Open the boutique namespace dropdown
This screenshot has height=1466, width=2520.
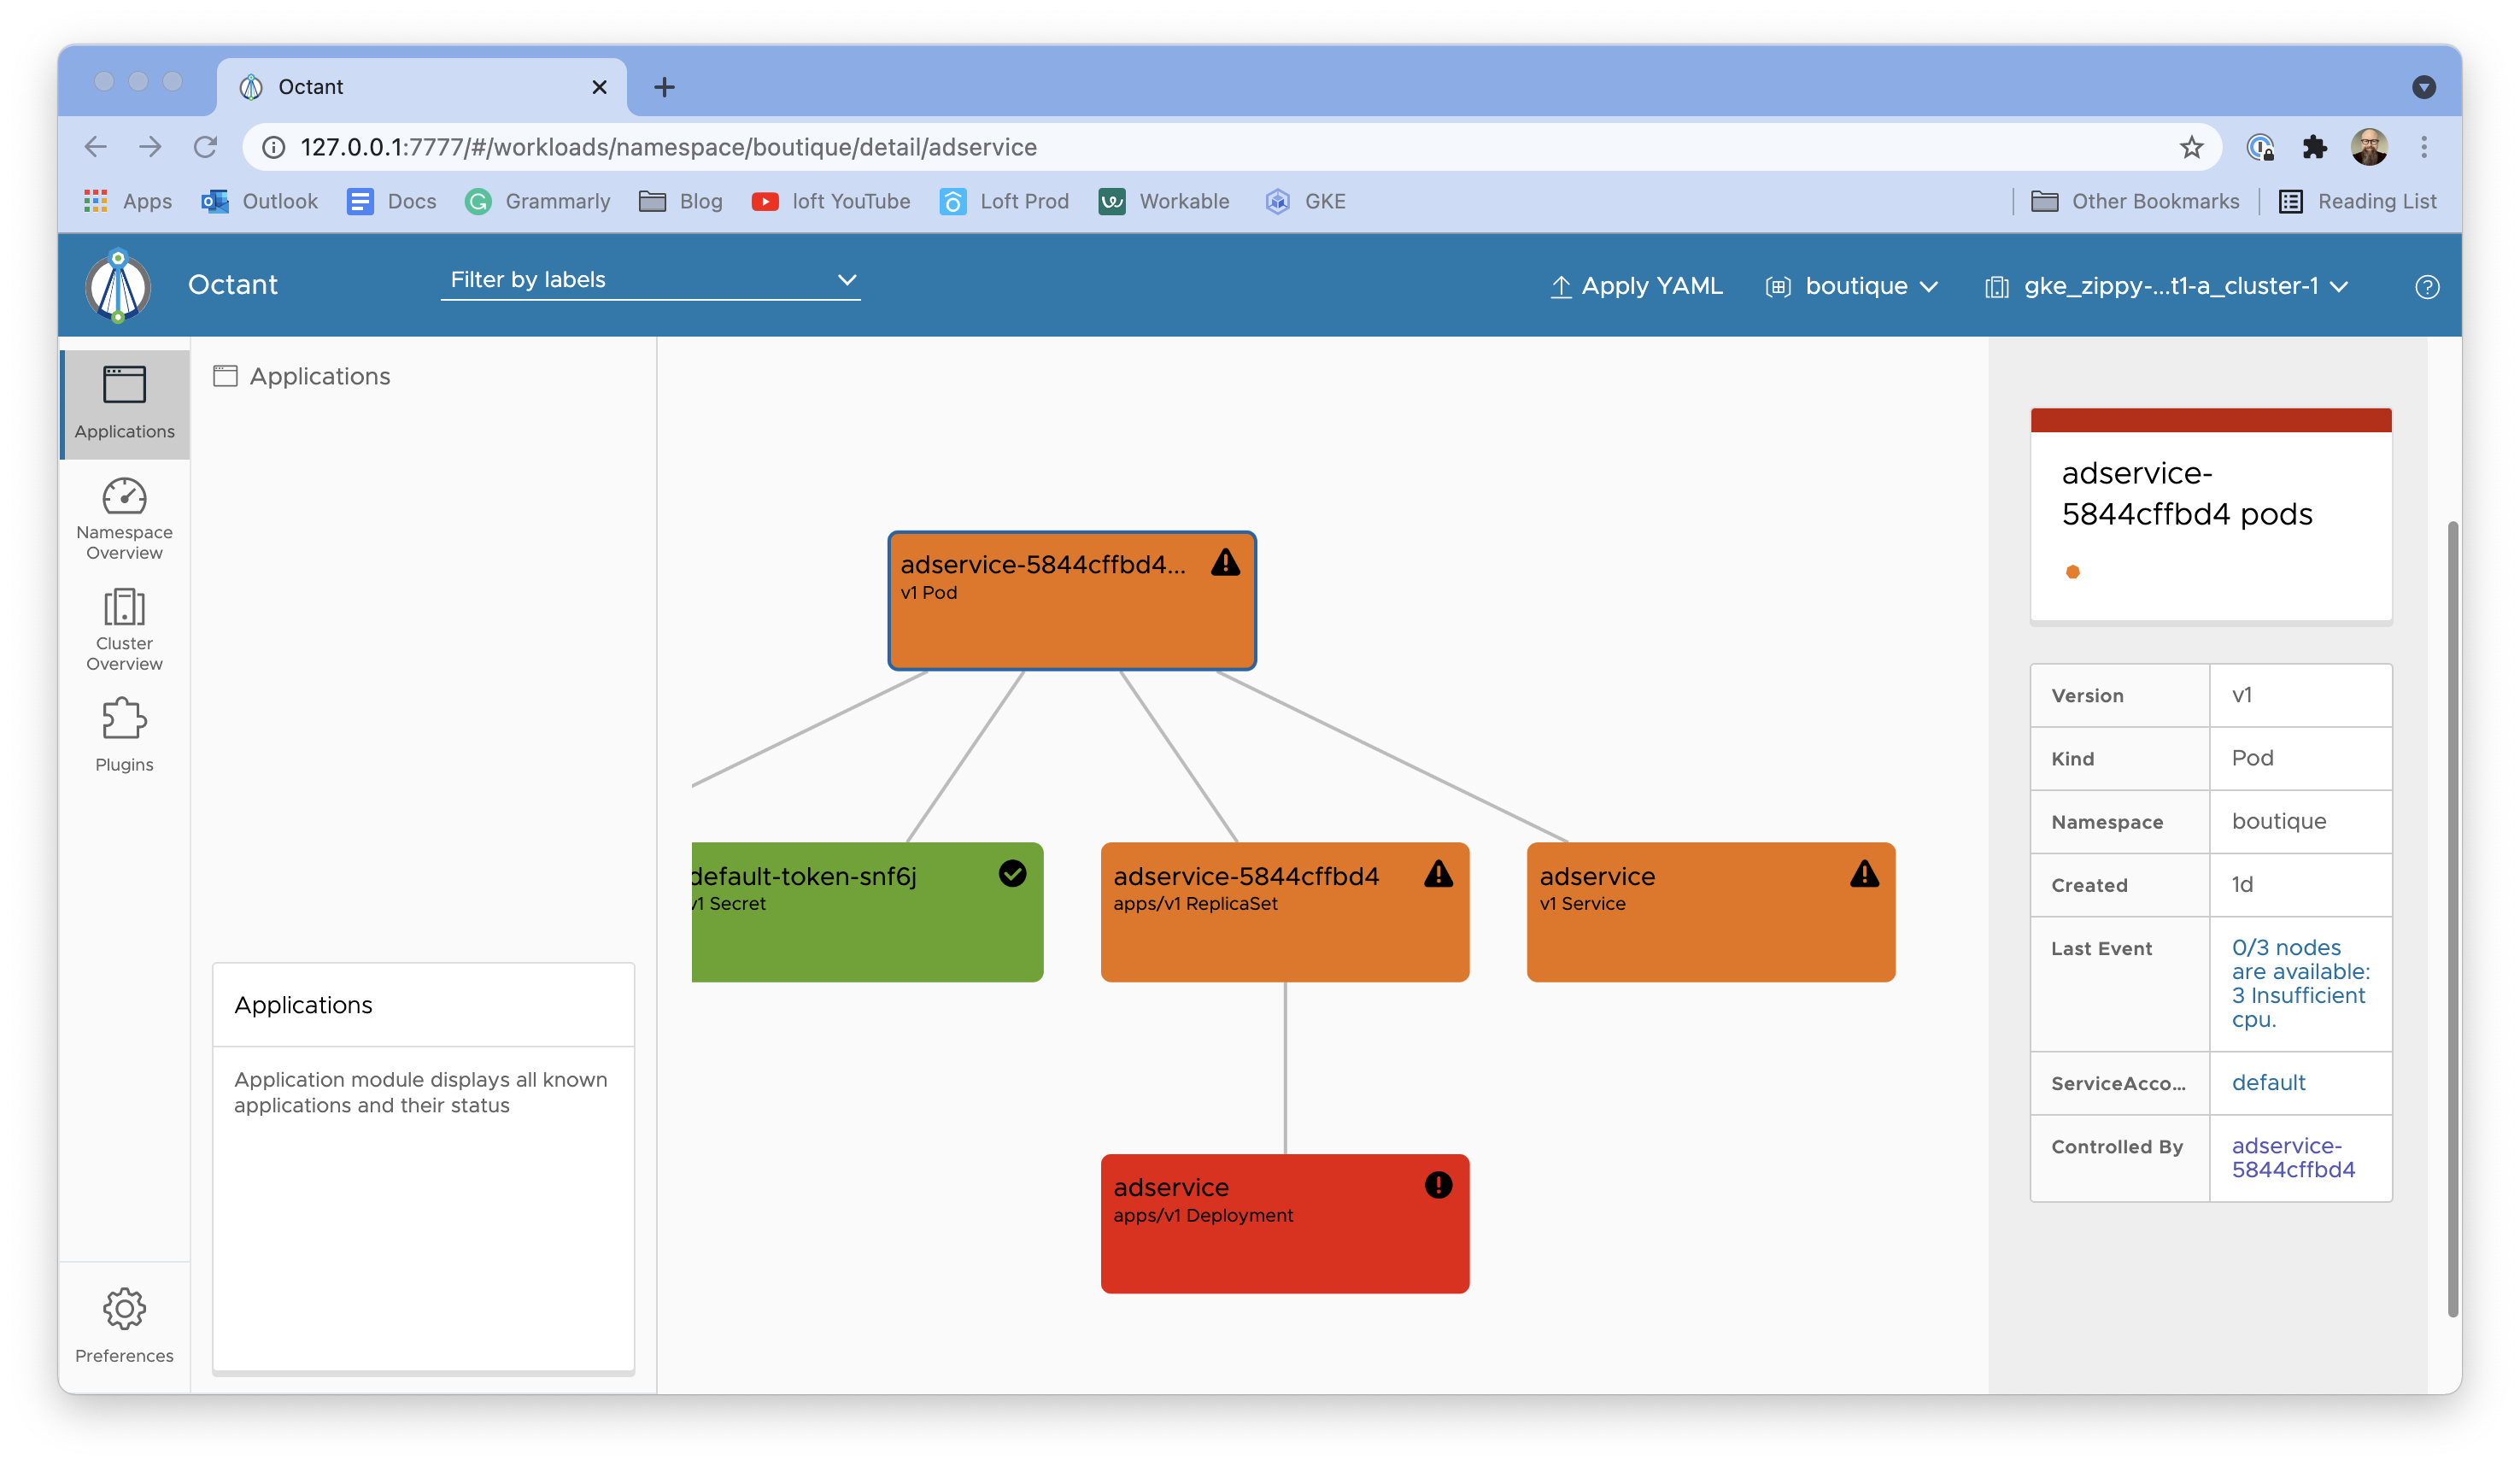click(x=1854, y=286)
